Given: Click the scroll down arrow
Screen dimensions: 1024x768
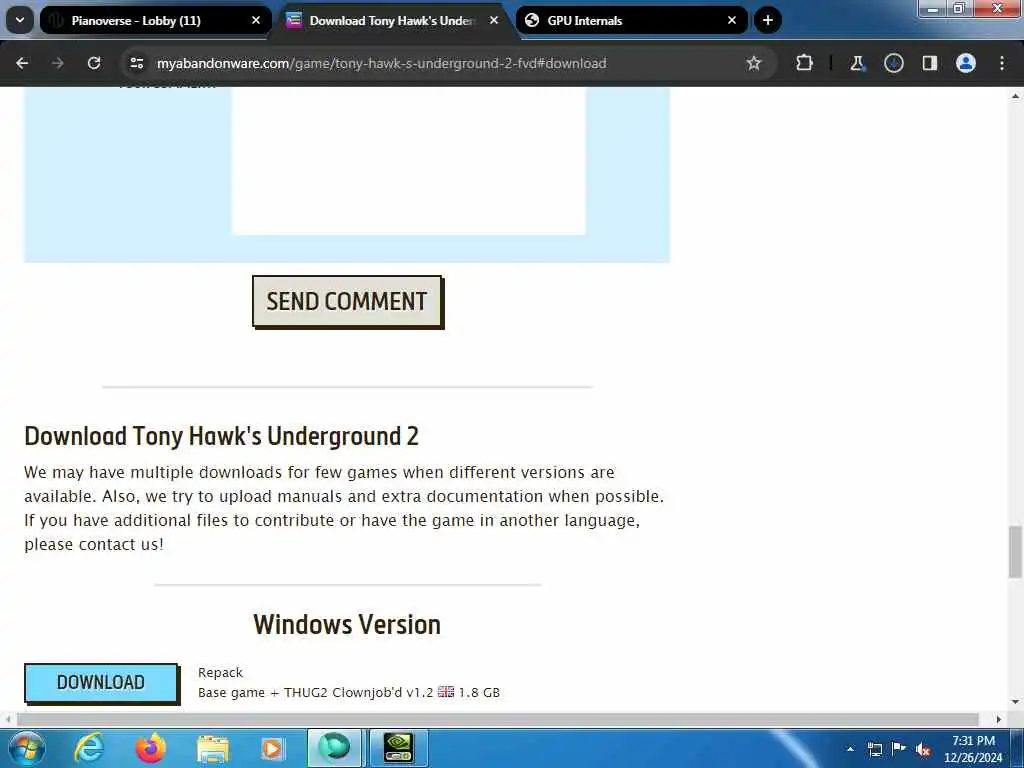Looking at the screenshot, I should (x=1015, y=702).
